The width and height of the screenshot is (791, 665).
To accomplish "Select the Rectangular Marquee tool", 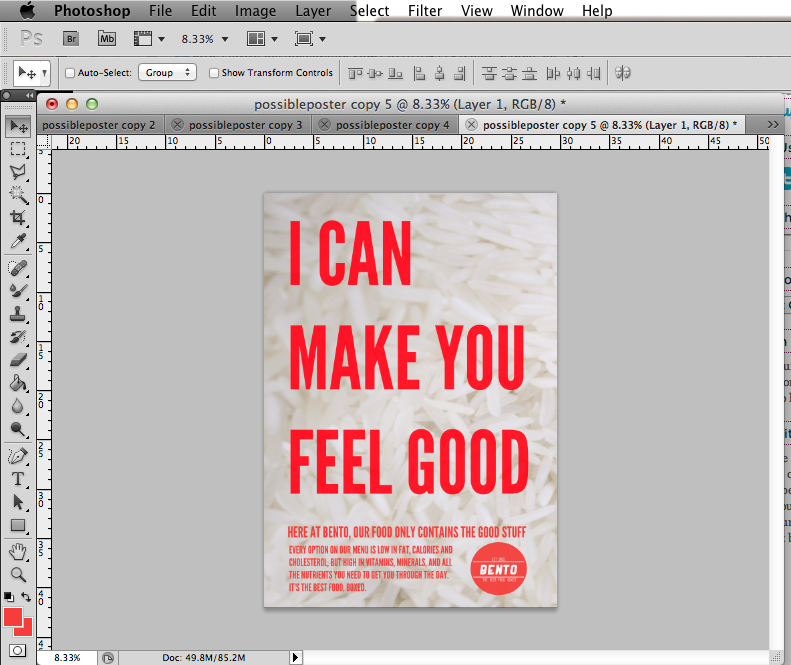I will [x=18, y=149].
